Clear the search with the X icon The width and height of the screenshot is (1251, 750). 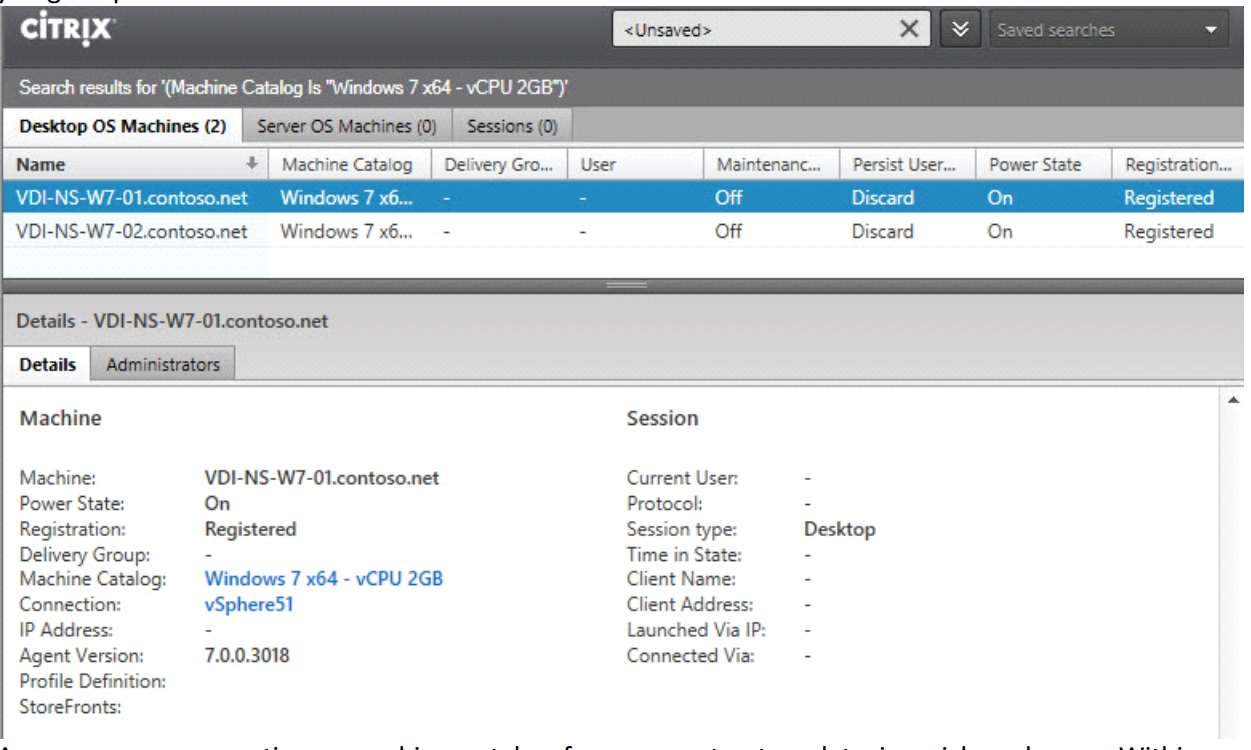coord(908,30)
